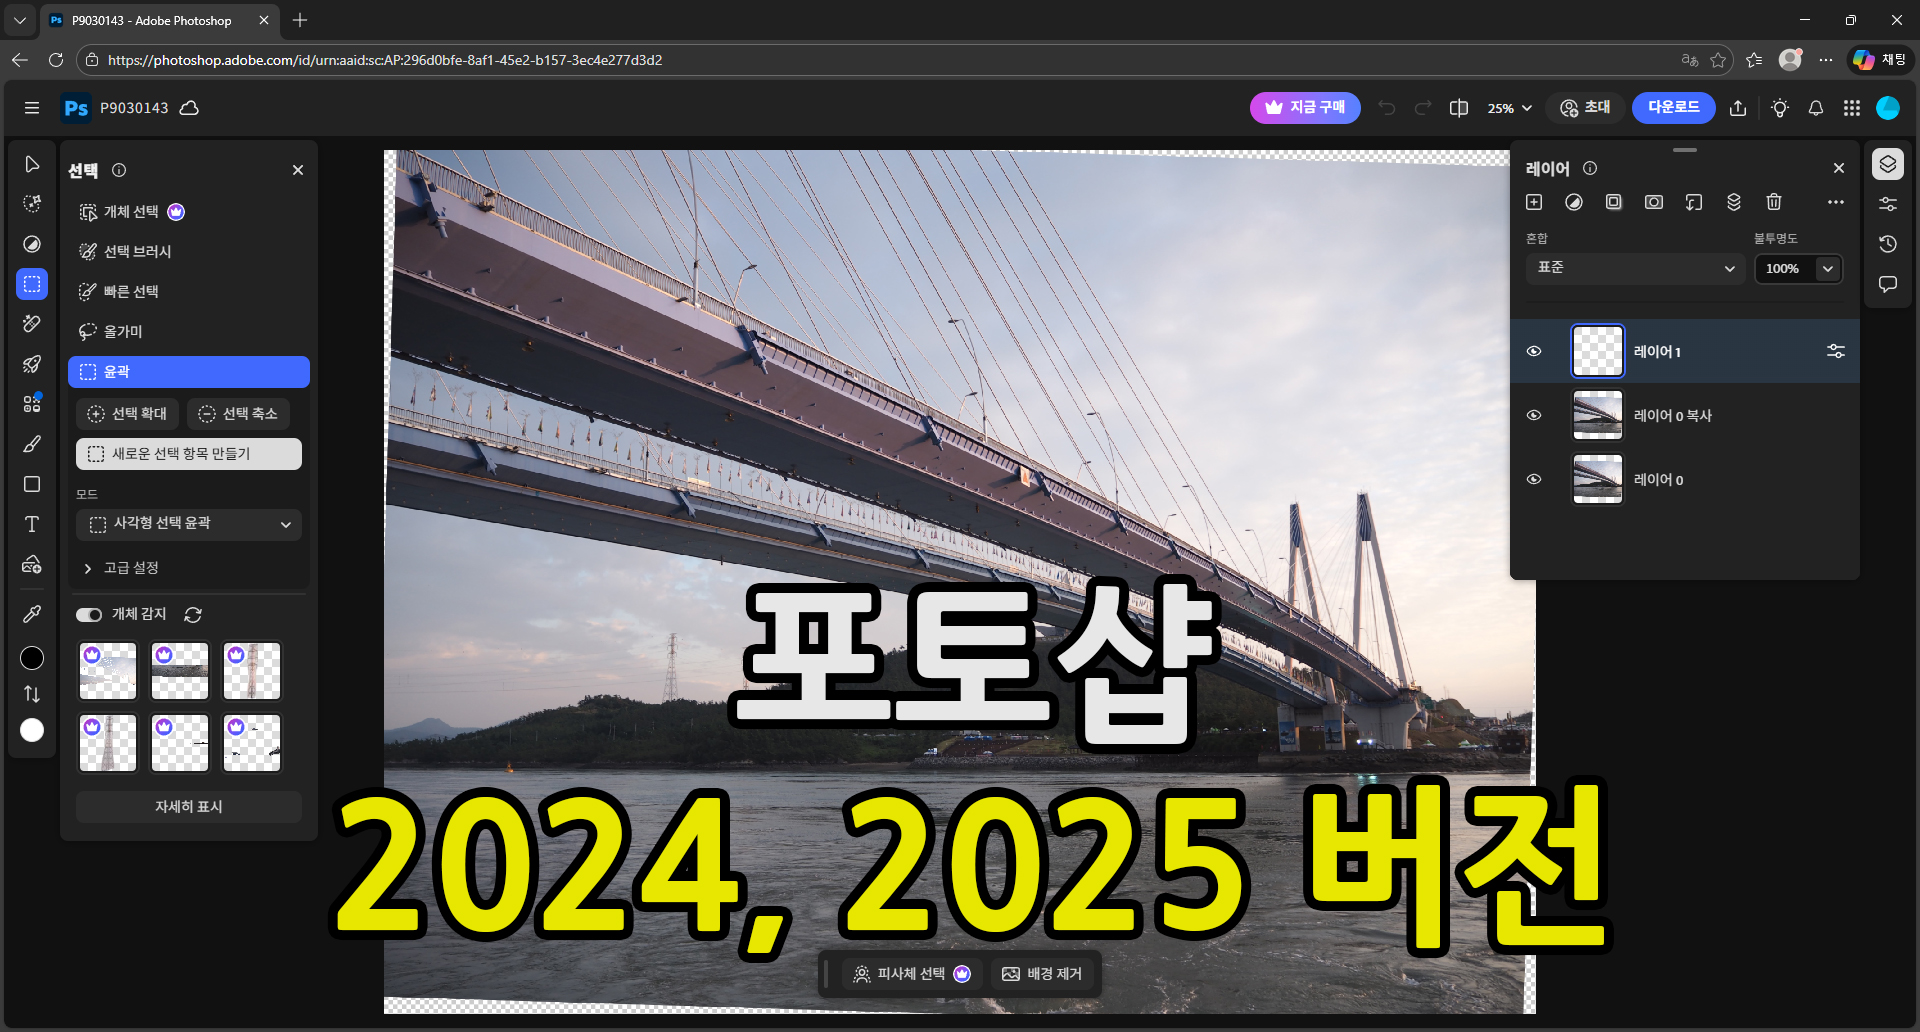Image resolution: width=1920 pixels, height=1032 pixels.
Task: Click 새로운 선택 항목 만들기 button
Action: [x=189, y=454]
